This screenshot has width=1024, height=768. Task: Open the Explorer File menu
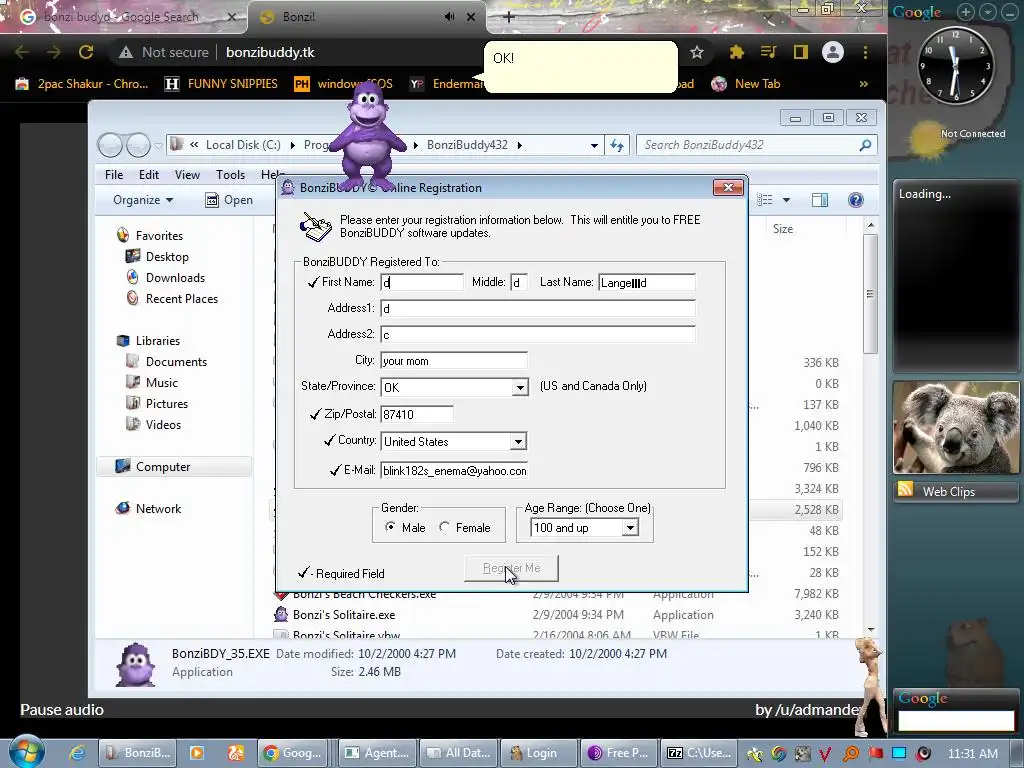point(114,174)
